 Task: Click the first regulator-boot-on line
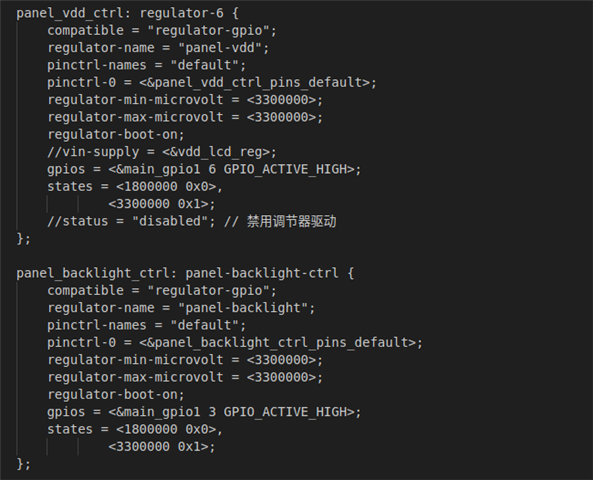point(116,135)
